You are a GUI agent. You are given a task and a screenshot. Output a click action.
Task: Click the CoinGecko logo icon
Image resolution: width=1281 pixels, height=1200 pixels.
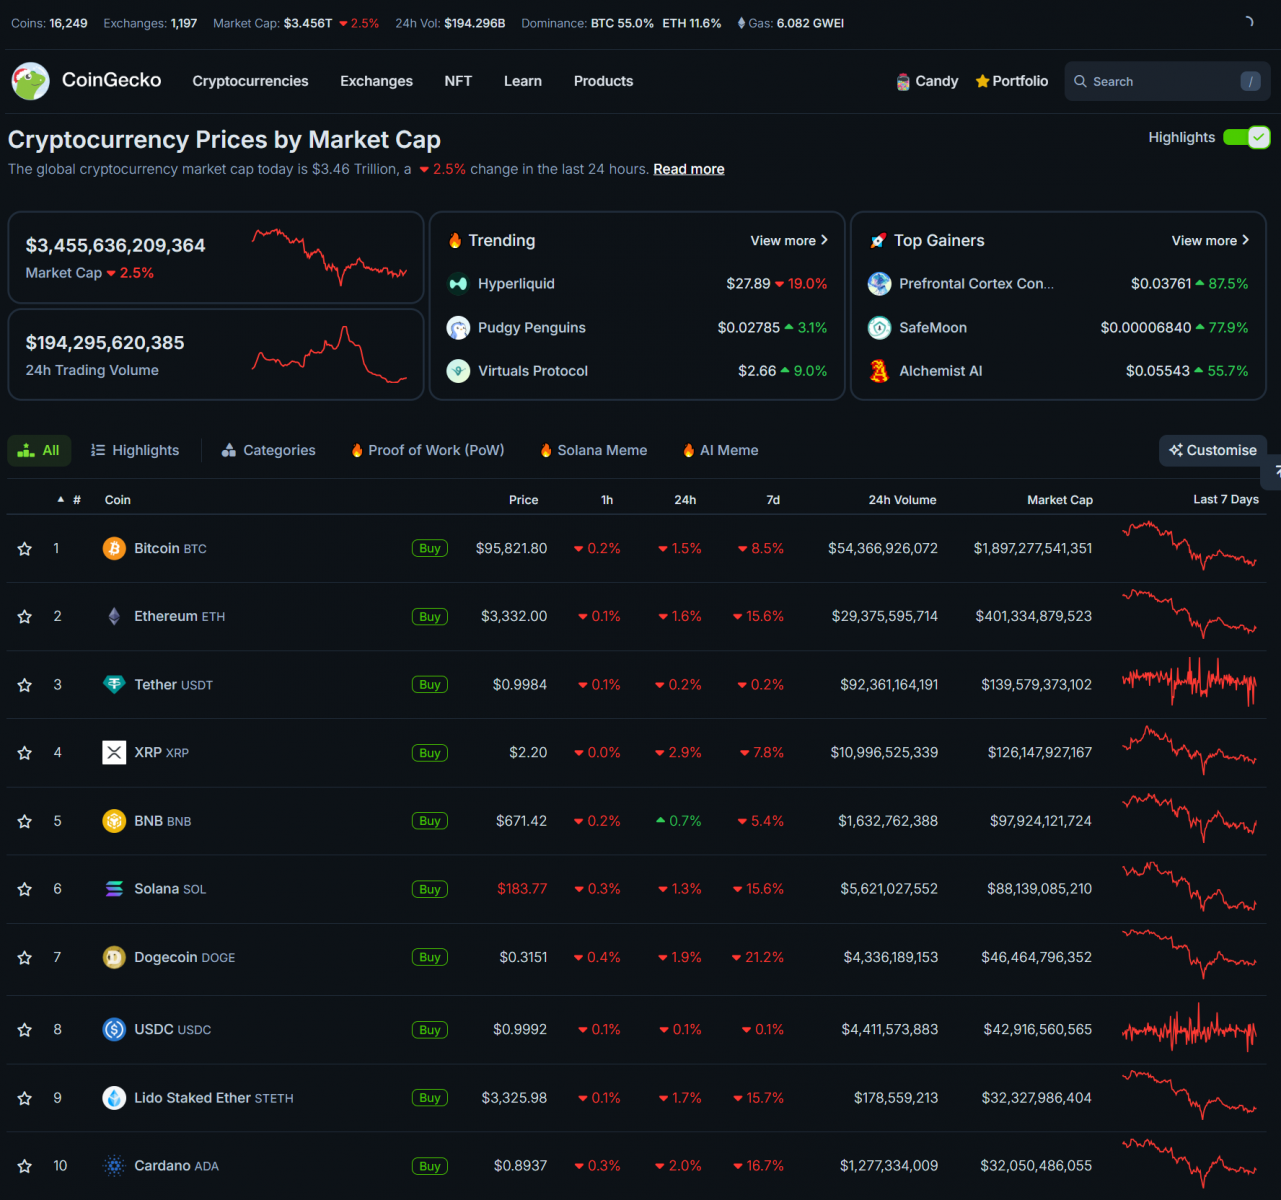click(x=30, y=81)
